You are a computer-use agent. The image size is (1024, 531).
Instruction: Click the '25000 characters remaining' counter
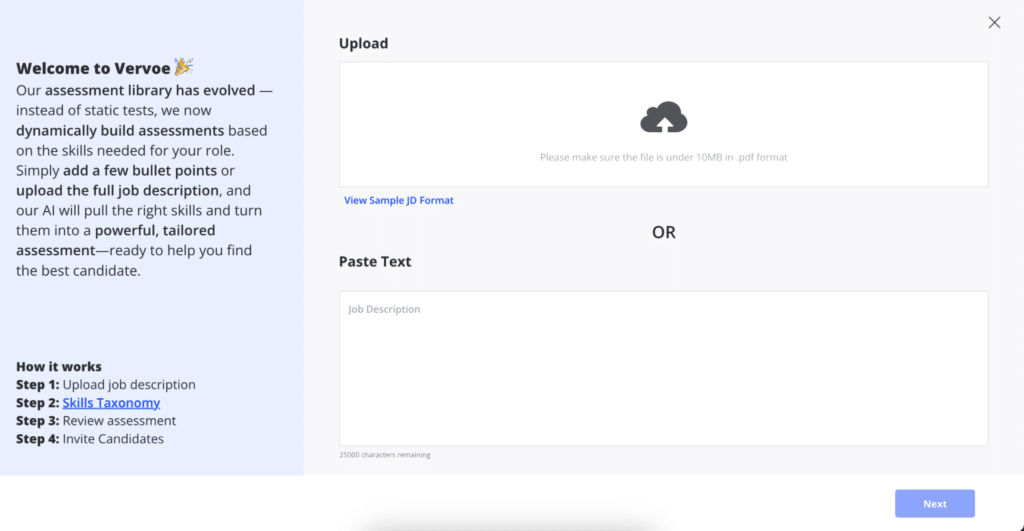385,455
